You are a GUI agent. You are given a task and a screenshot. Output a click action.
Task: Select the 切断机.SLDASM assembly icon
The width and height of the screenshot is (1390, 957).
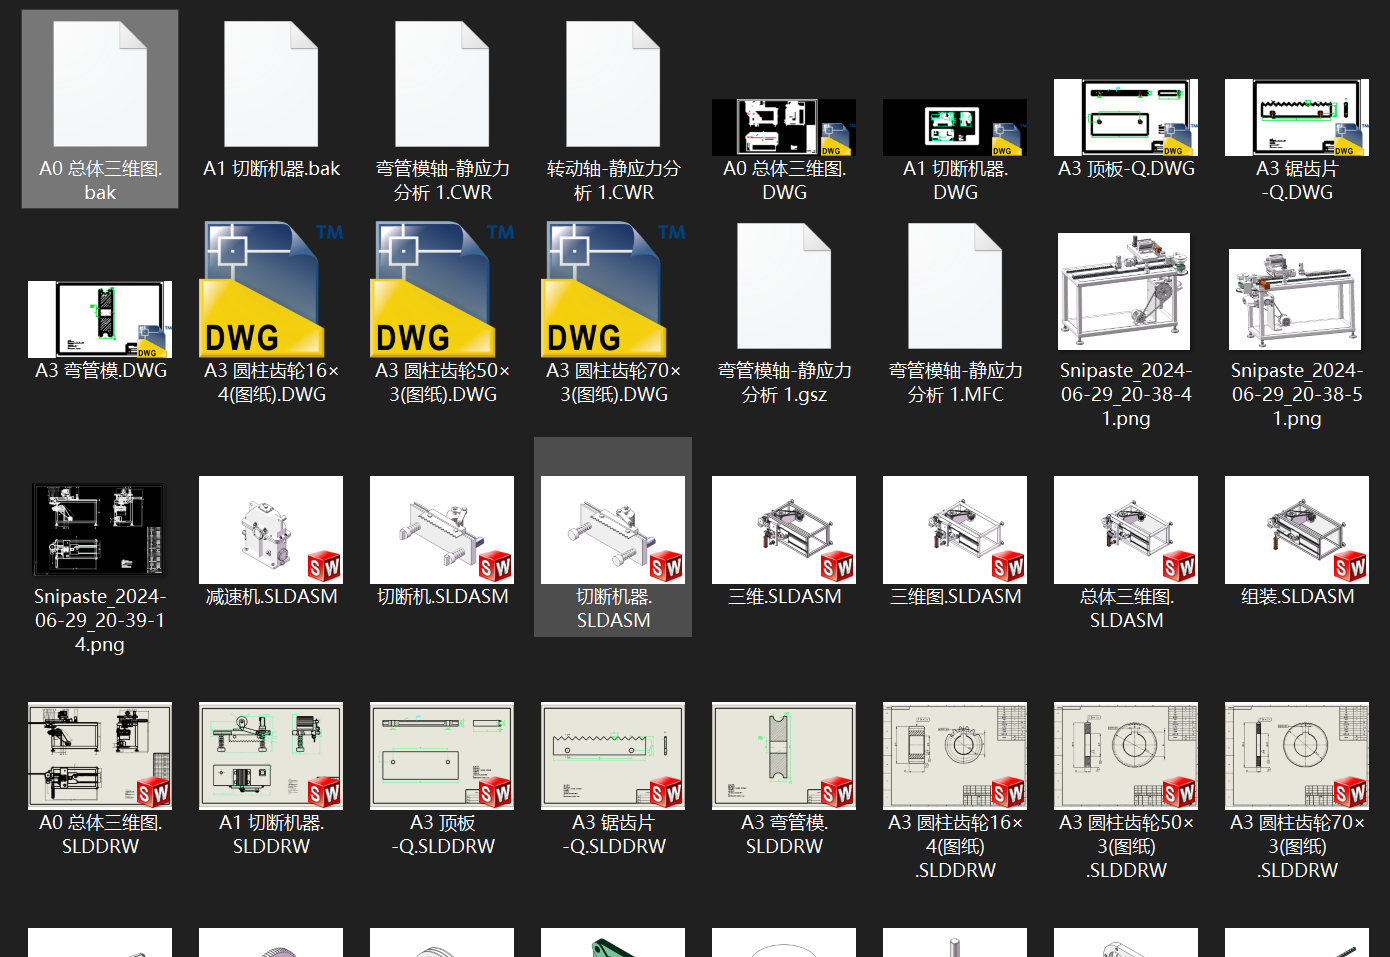[442, 530]
